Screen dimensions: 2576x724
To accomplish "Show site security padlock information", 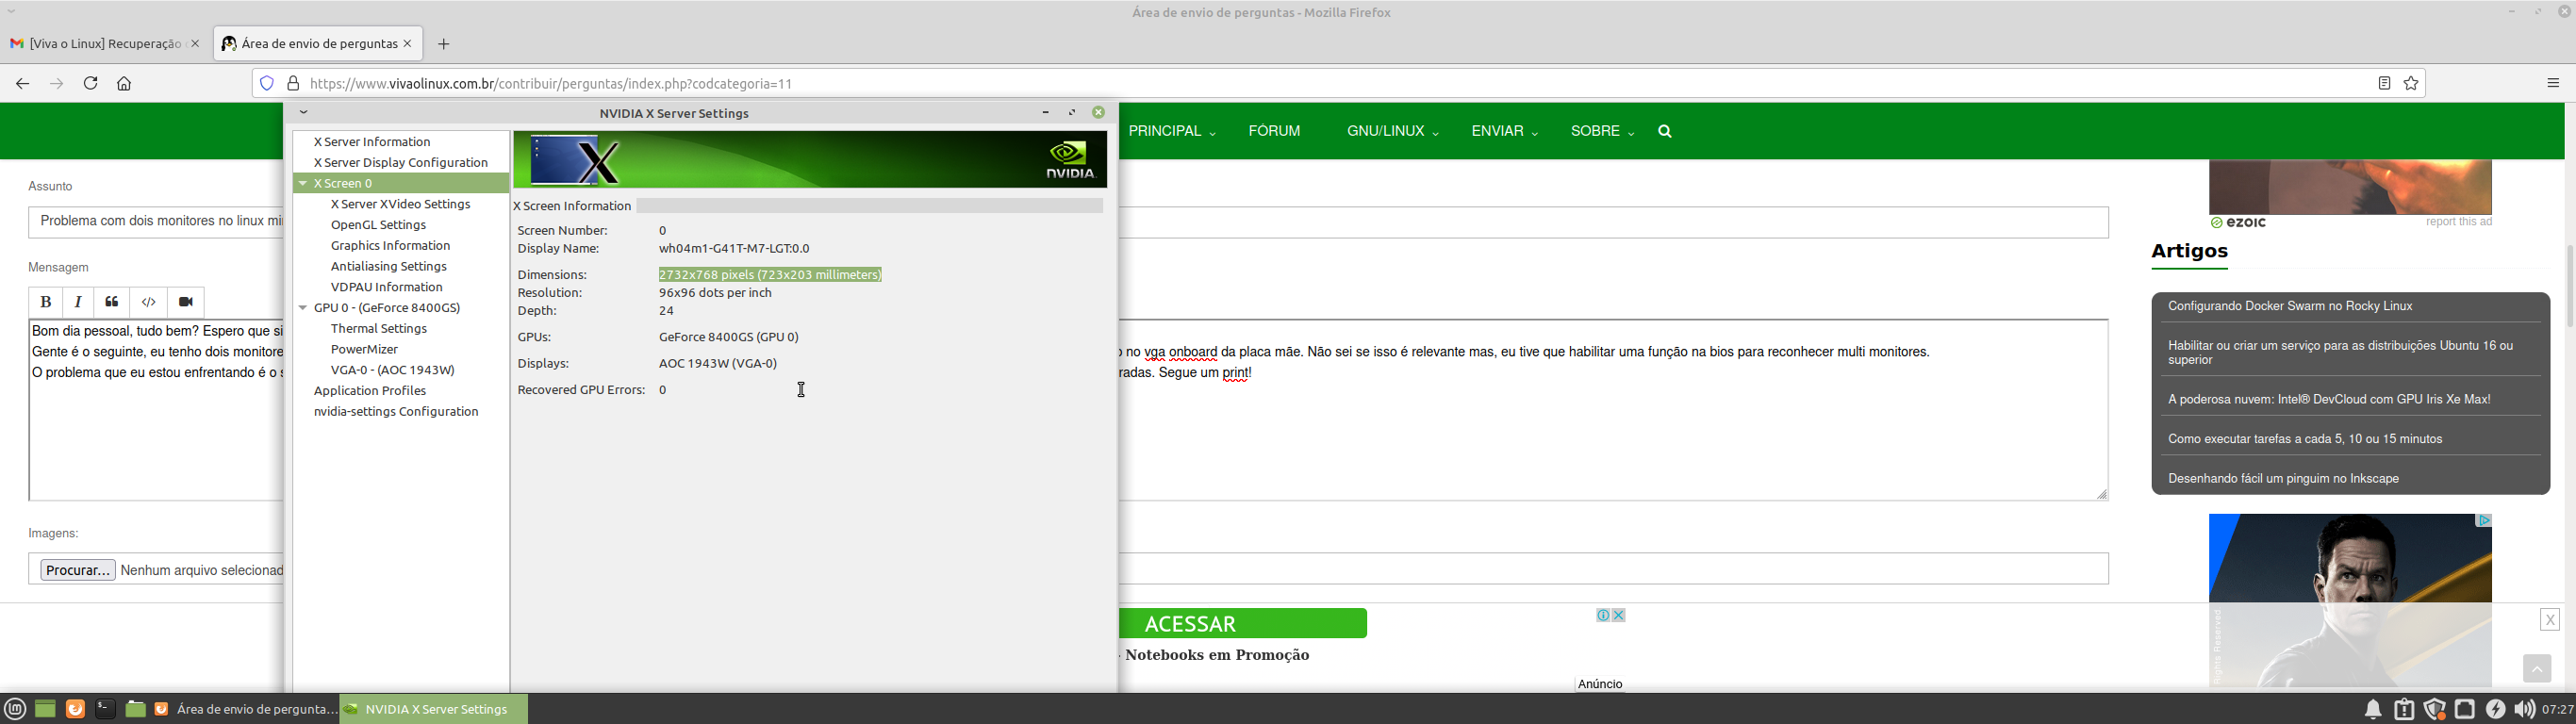I will tap(293, 84).
